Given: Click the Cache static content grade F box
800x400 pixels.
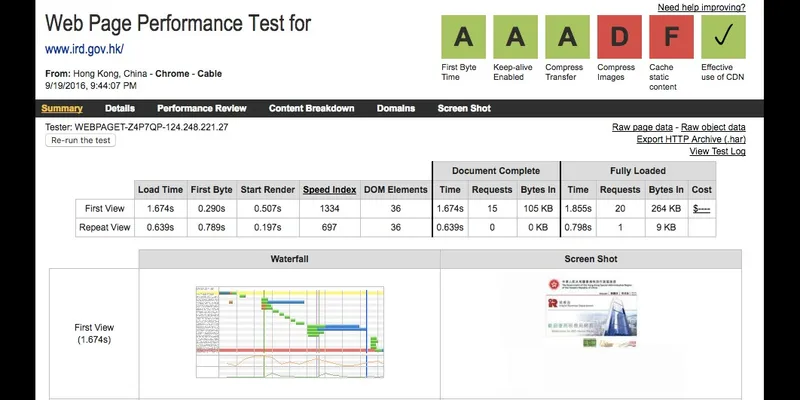Looking at the screenshot, I should coord(672,37).
